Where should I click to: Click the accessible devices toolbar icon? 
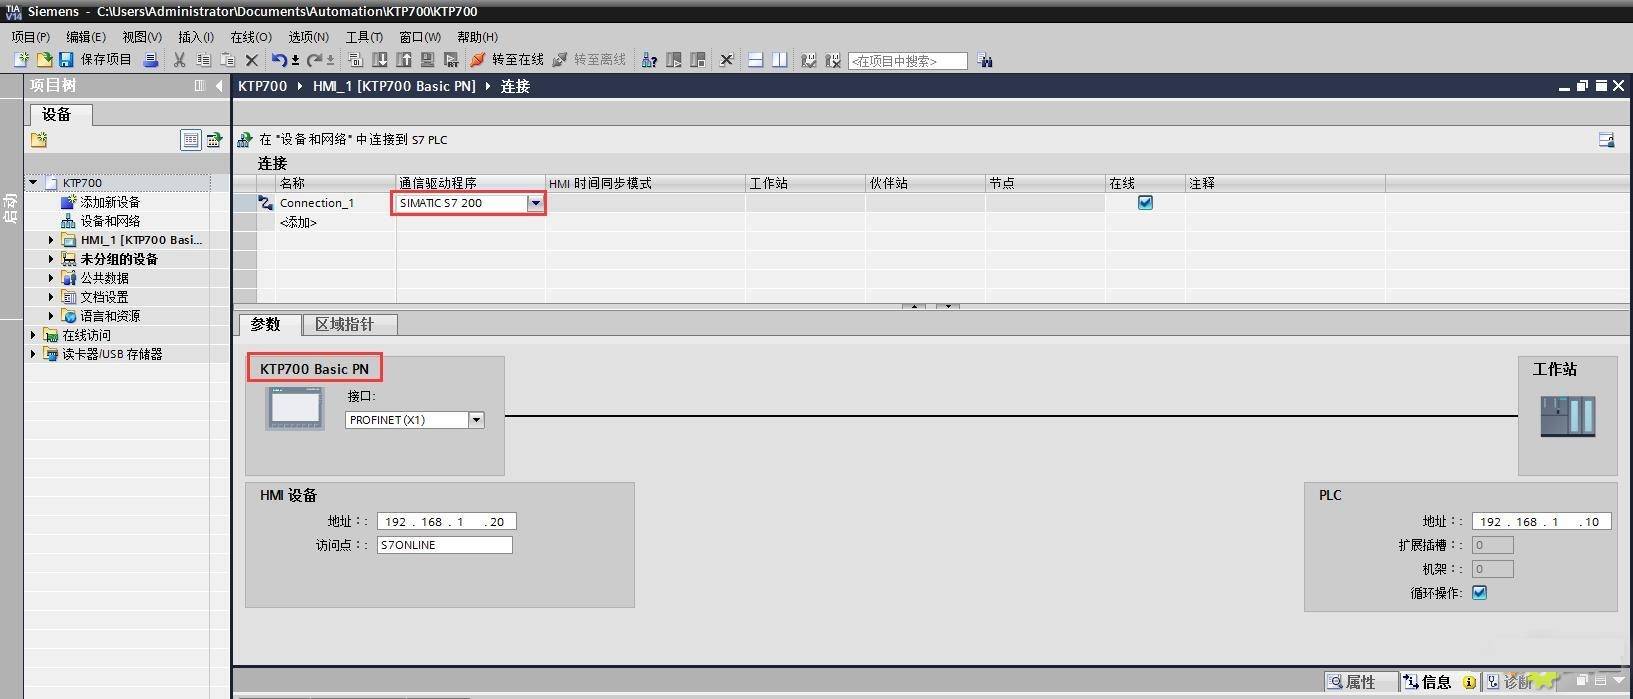pyautogui.click(x=649, y=60)
